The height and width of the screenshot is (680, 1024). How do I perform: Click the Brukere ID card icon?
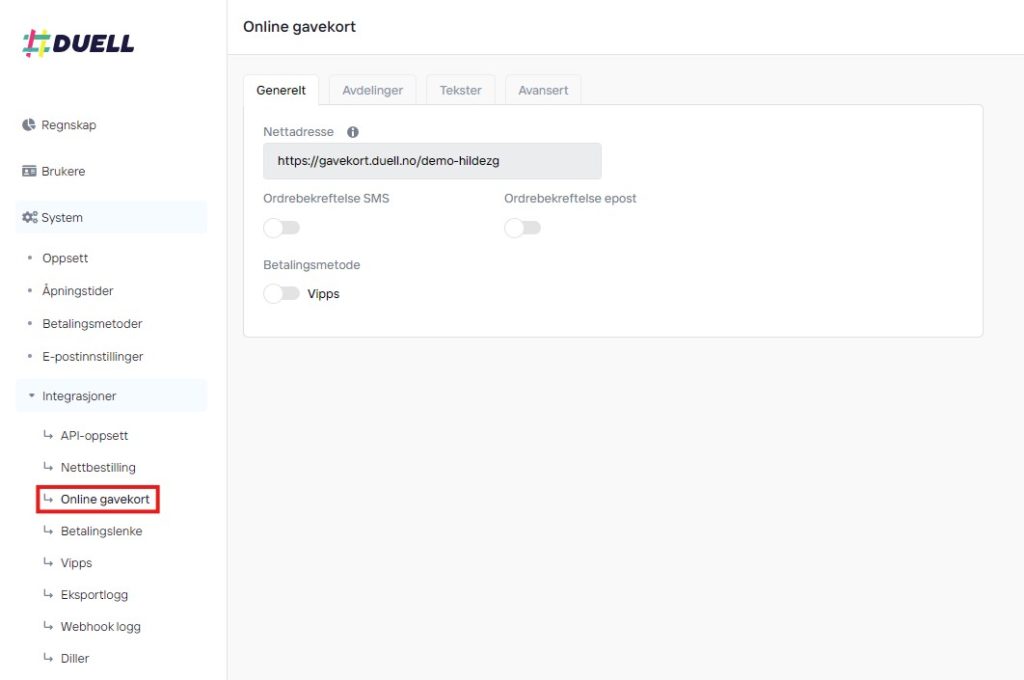[x=29, y=171]
